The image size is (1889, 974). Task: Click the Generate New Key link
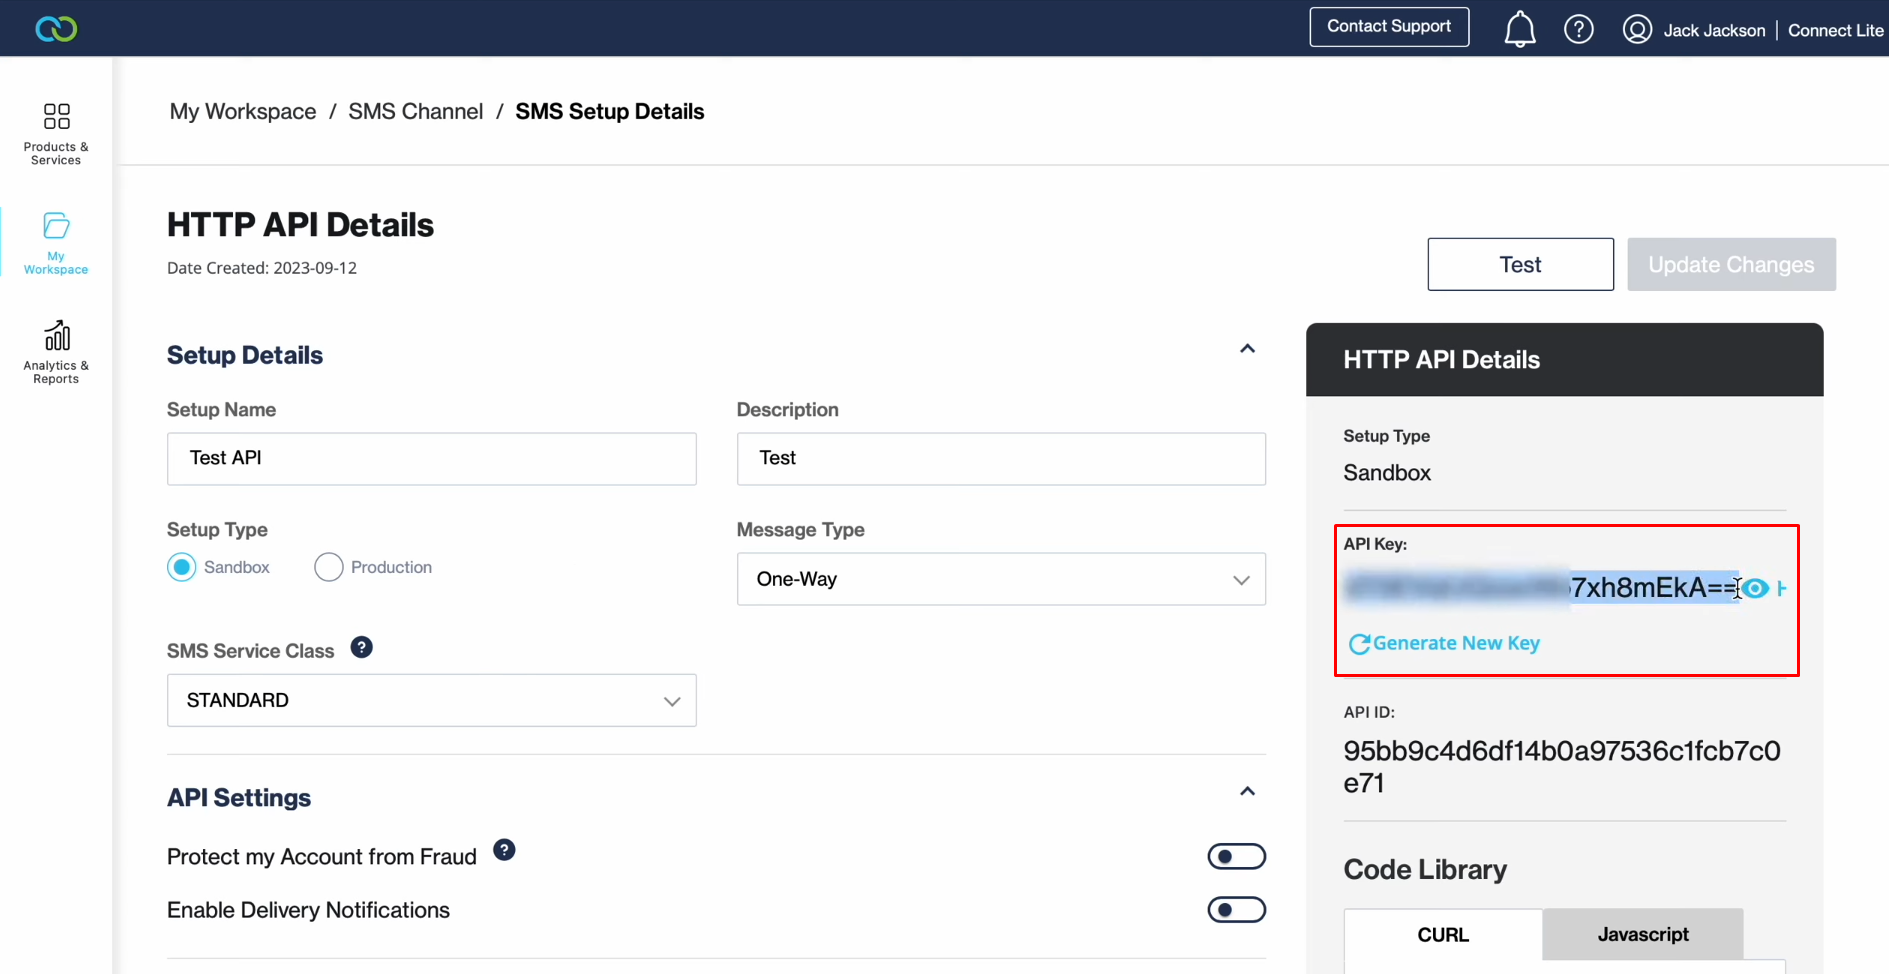click(x=1456, y=643)
